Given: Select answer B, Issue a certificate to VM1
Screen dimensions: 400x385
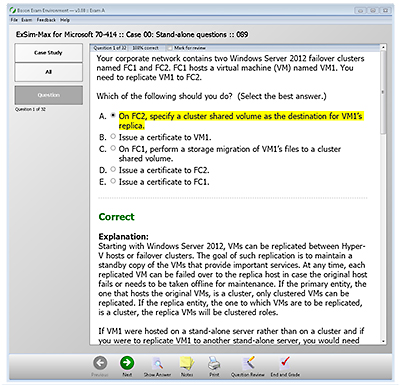Looking at the screenshot, I should click(113, 136).
